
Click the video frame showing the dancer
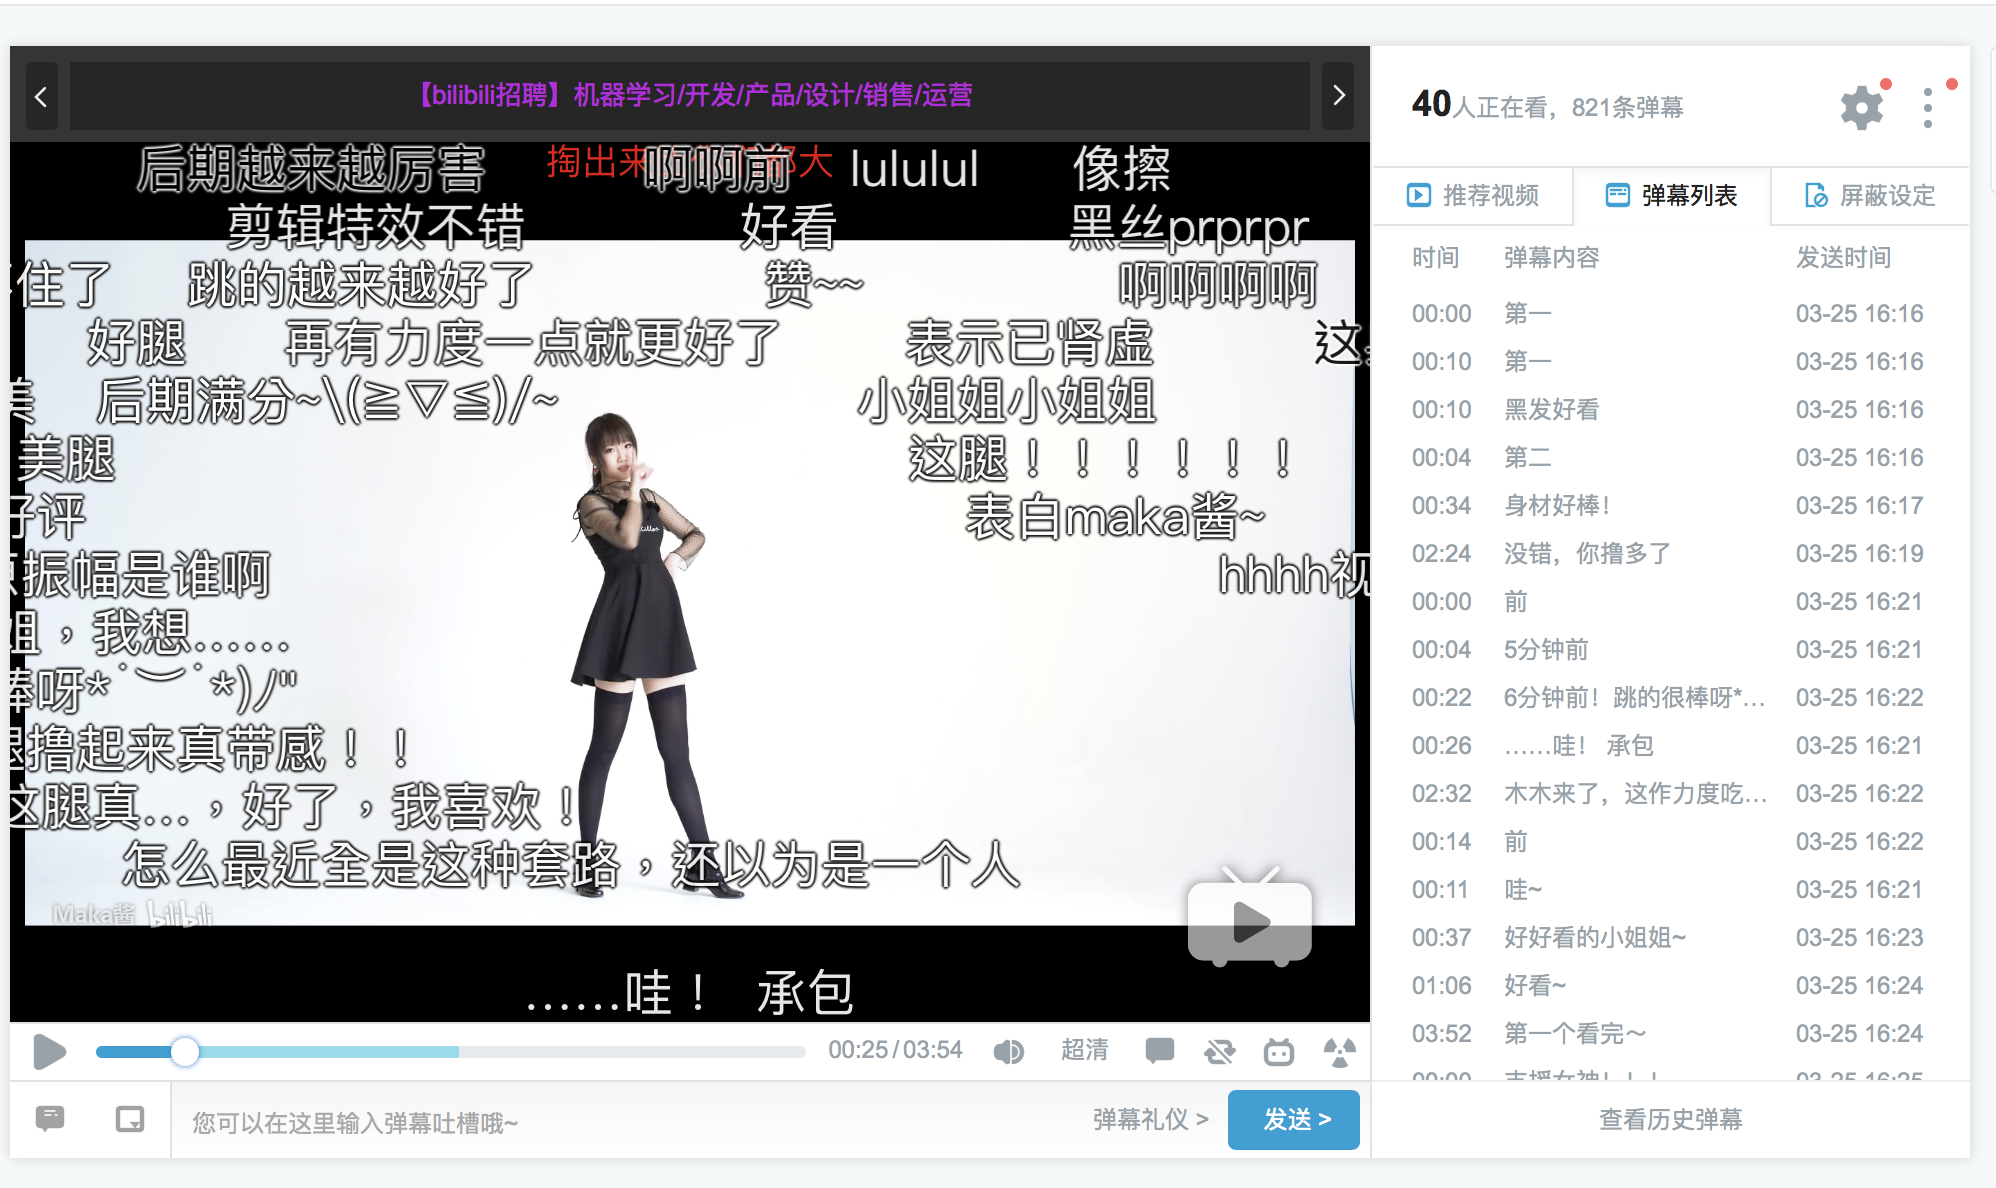[690, 582]
